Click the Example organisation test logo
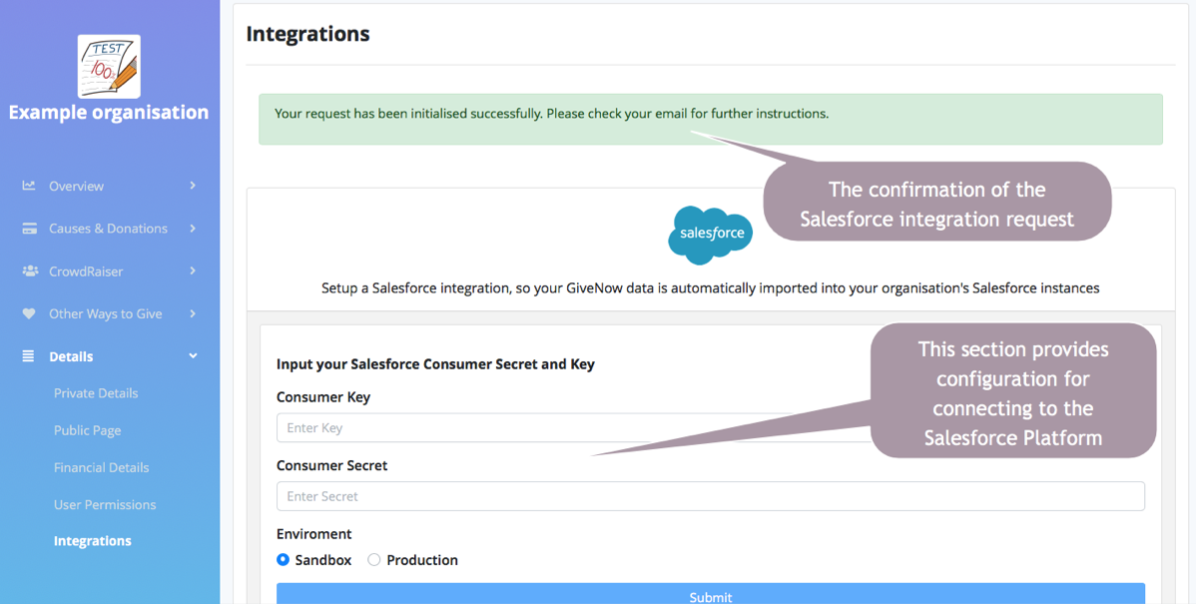The image size is (1196, 604). (x=109, y=66)
